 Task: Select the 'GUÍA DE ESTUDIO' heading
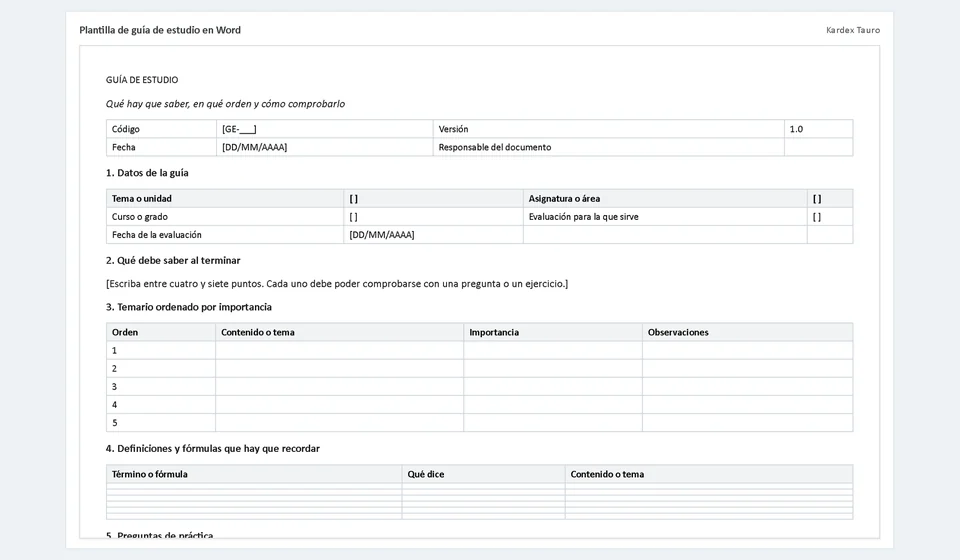[142, 80]
